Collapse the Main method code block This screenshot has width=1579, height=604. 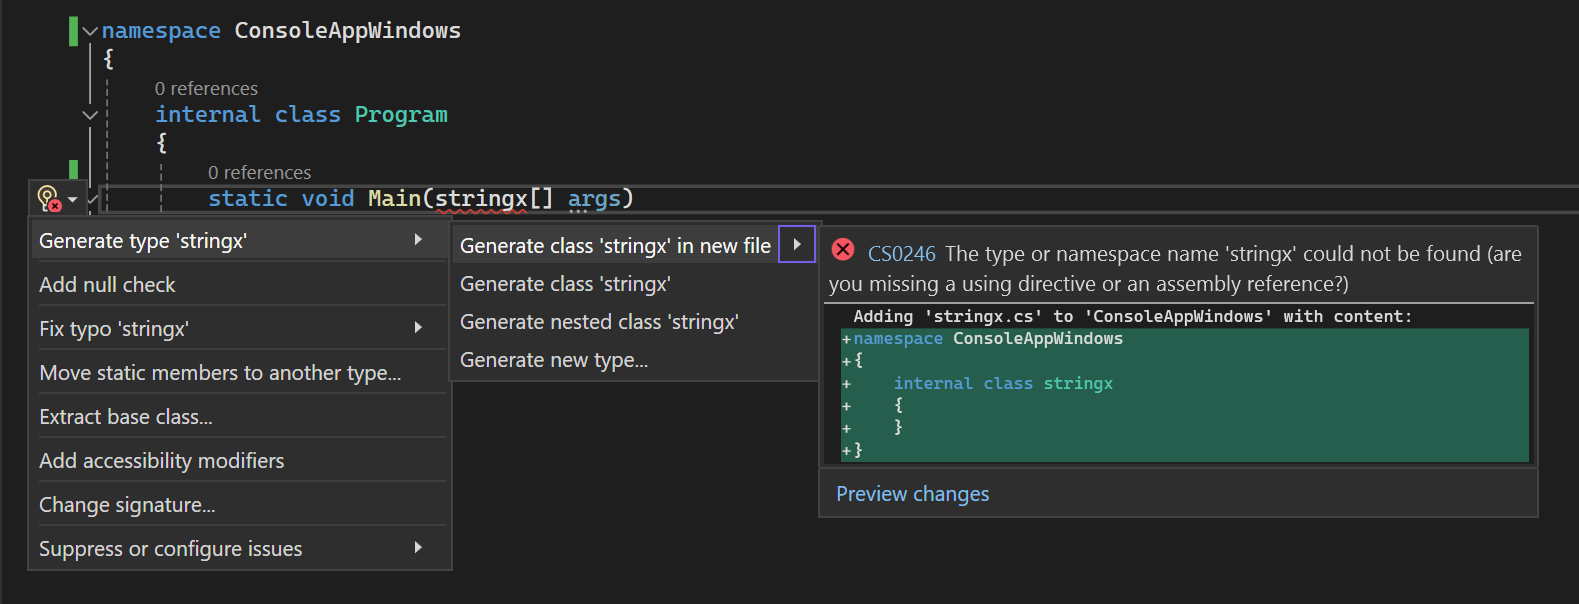click(93, 199)
